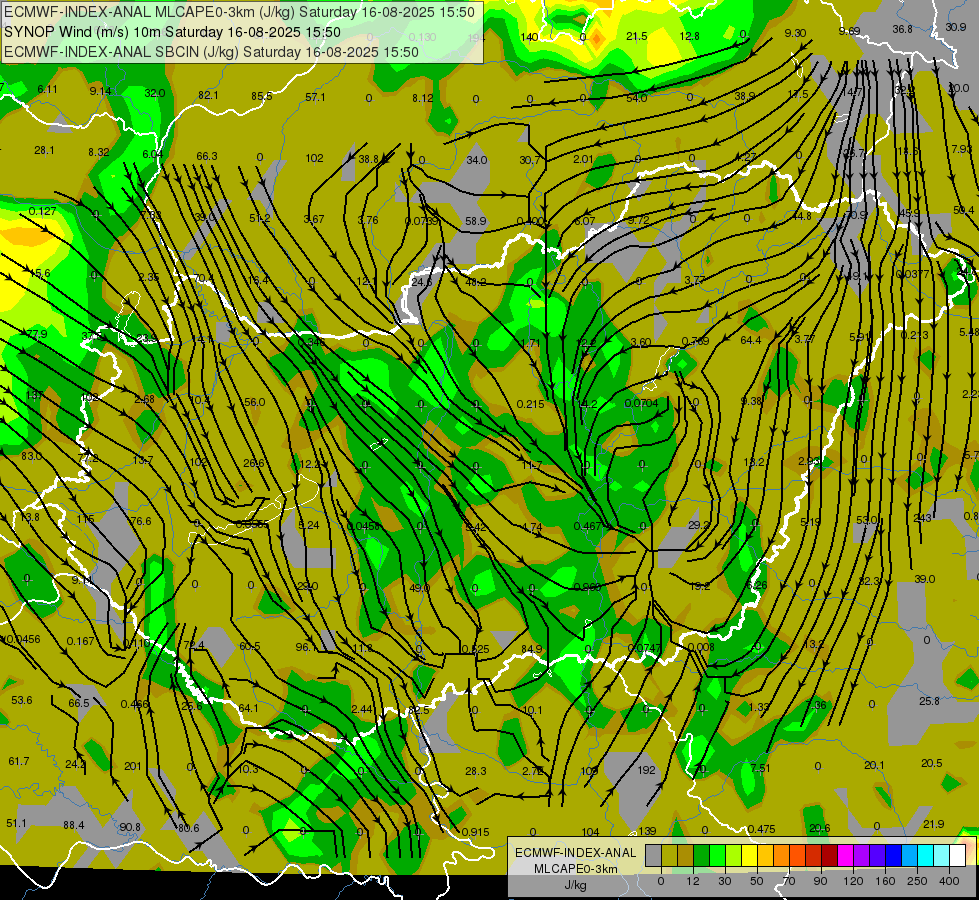The width and height of the screenshot is (979, 900).
Task: Click the bright green legend swatch
Action: pyautogui.click(x=717, y=855)
